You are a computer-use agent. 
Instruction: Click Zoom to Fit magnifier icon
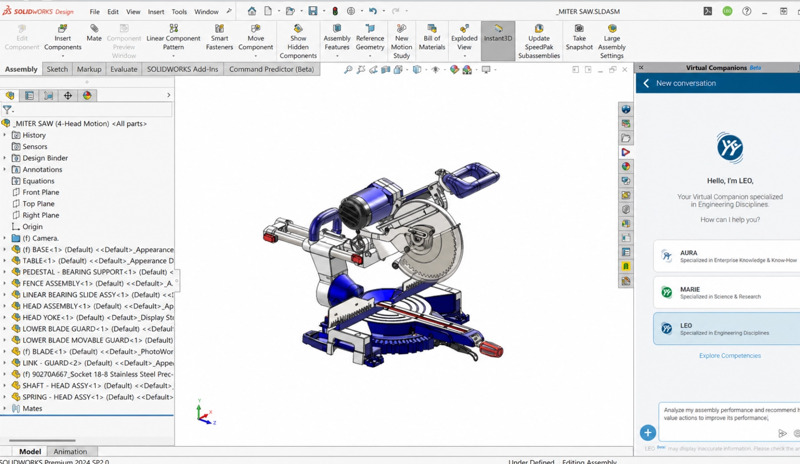point(348,69)
